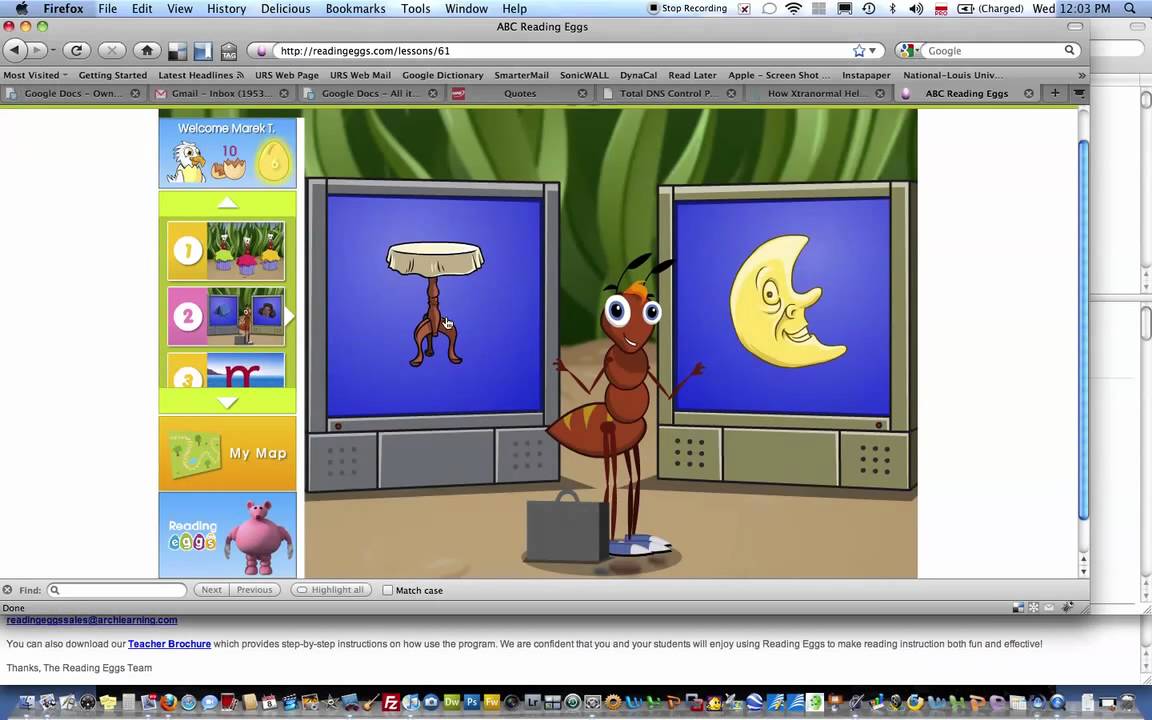This screenshot has width=1152, height=720.
Task: Open the Latest Headlines bookmark
Action: pyautogui.click(x=201, y=75)
